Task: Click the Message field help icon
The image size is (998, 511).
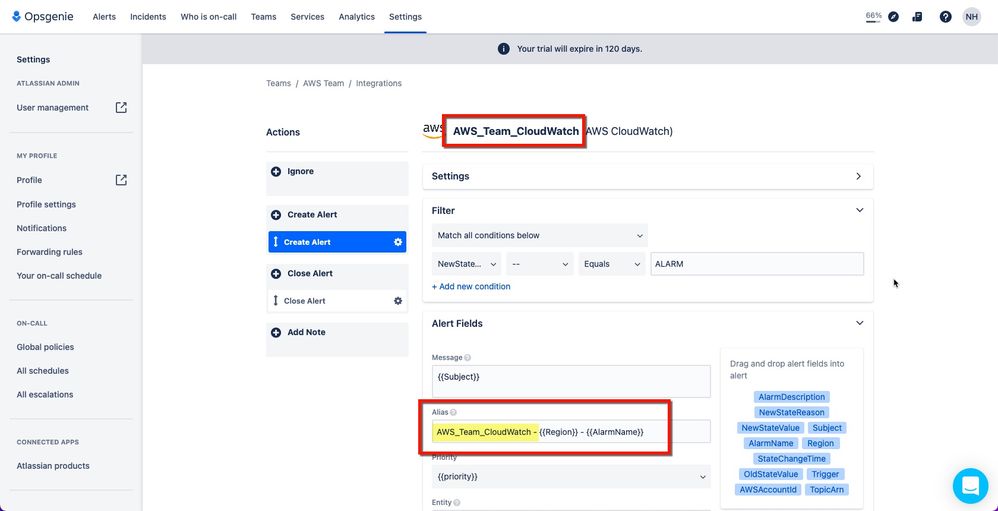Action: click(468, 358)
